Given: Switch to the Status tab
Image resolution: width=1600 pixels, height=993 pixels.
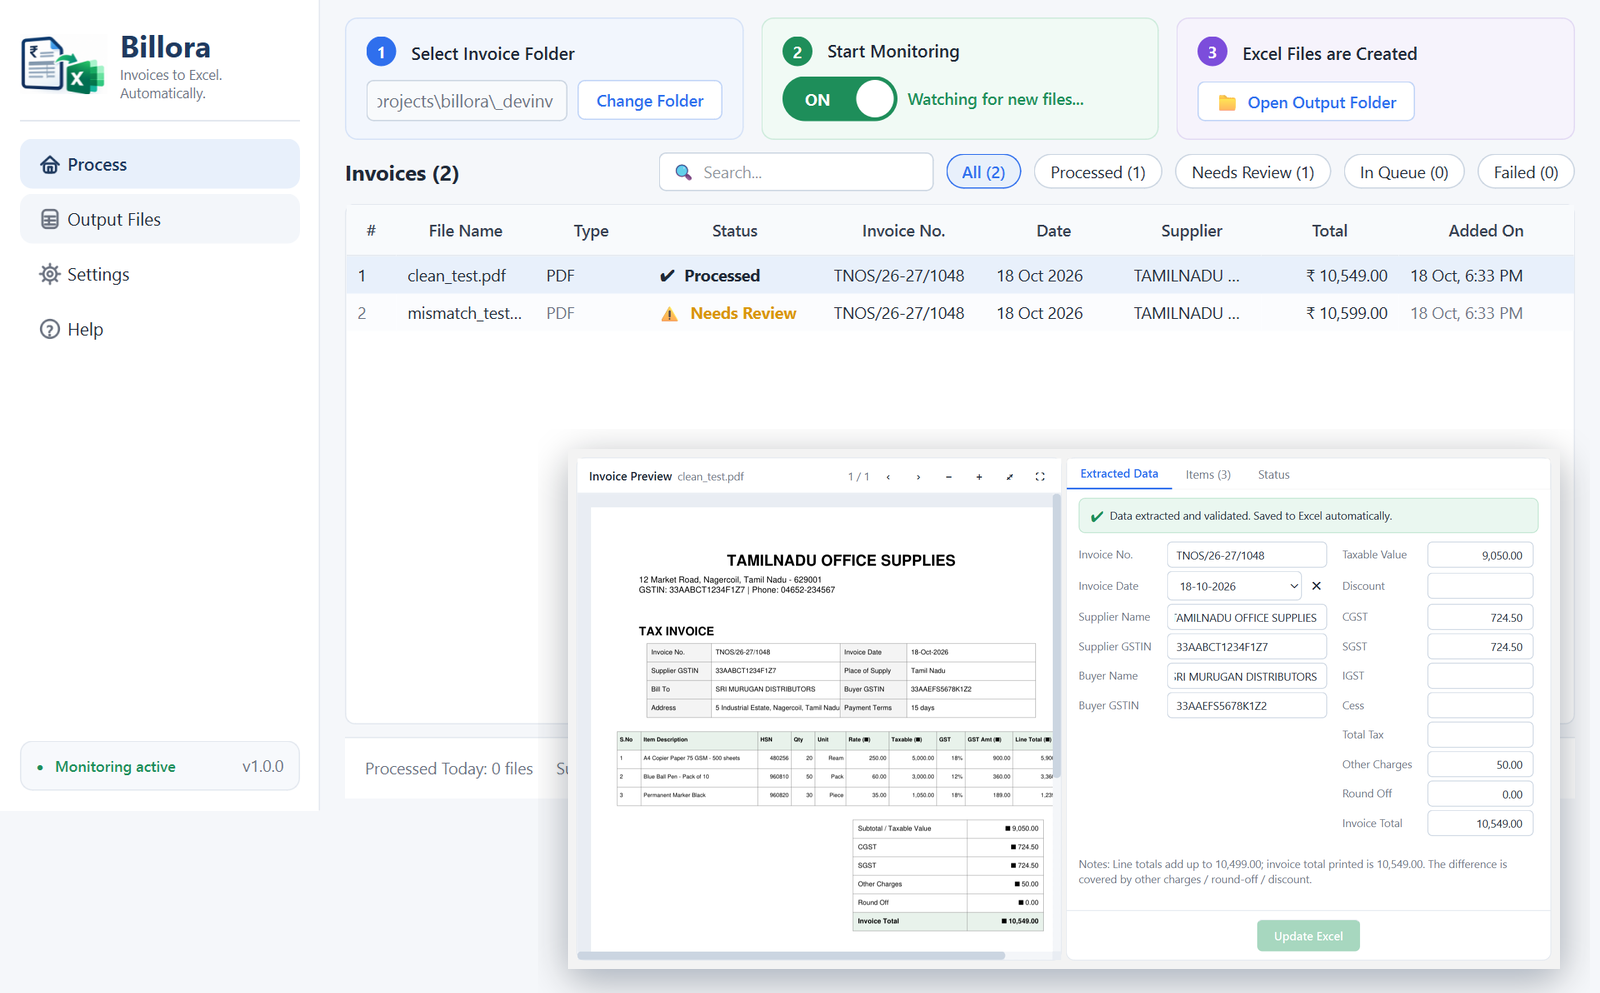Looking at the screenshot, I should 1273,475.
